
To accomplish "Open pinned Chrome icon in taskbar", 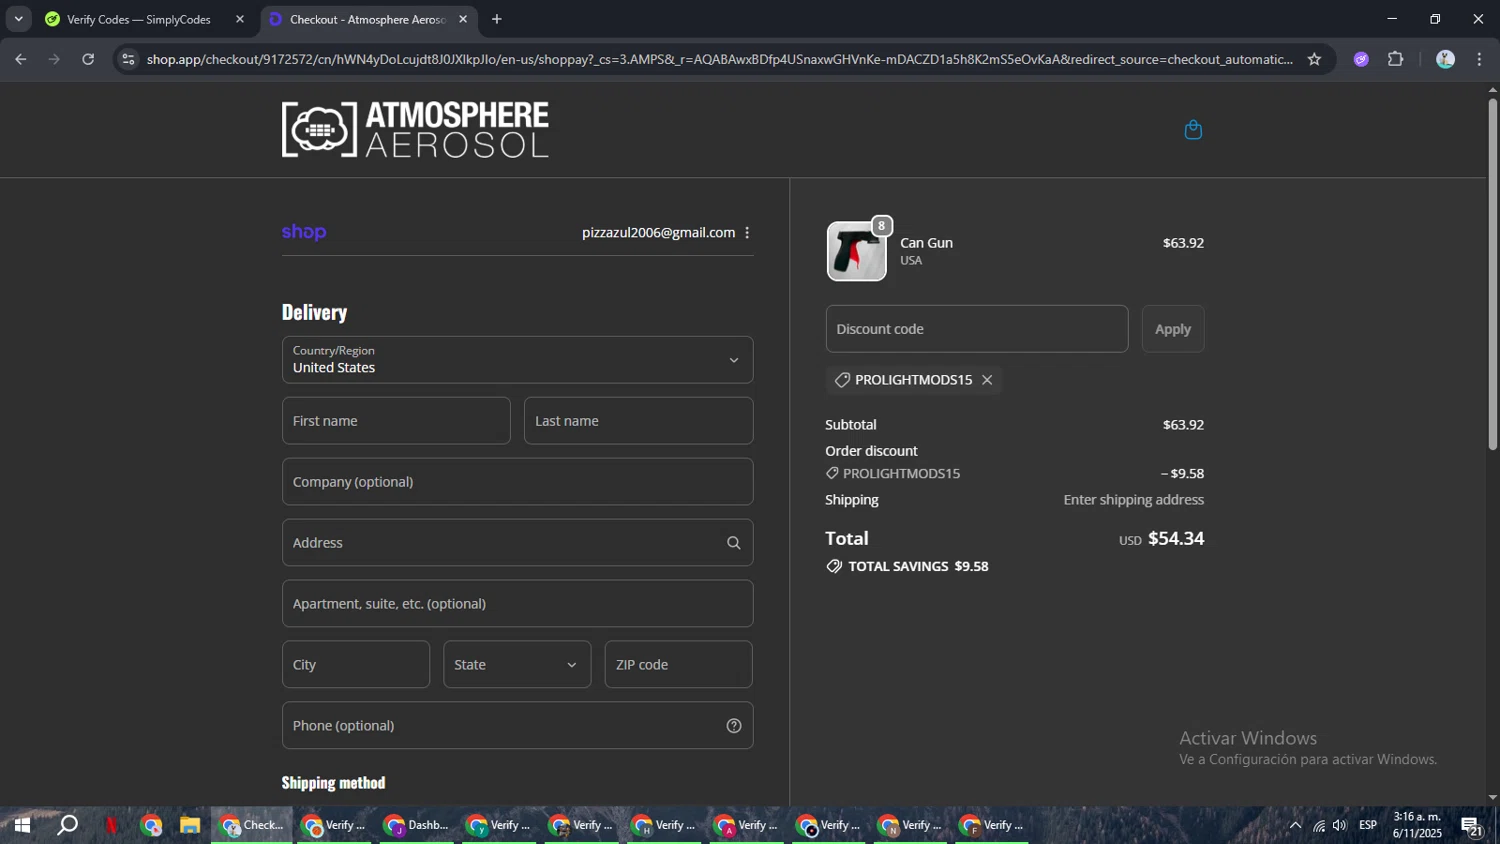I will (151, 826).
